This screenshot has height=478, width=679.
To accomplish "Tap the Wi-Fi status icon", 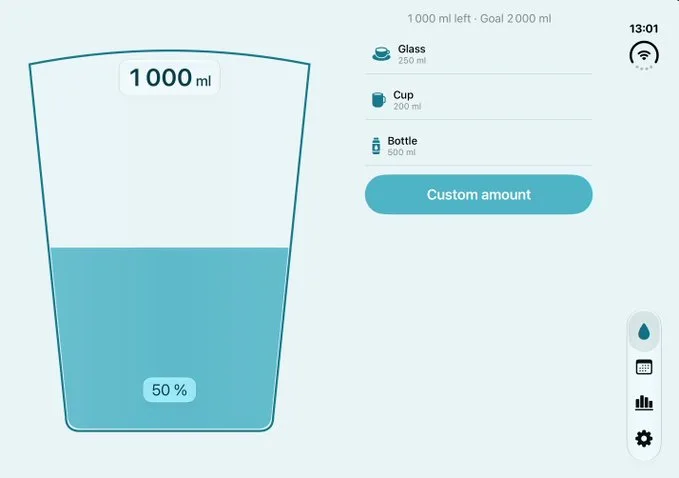I will 644,55.
